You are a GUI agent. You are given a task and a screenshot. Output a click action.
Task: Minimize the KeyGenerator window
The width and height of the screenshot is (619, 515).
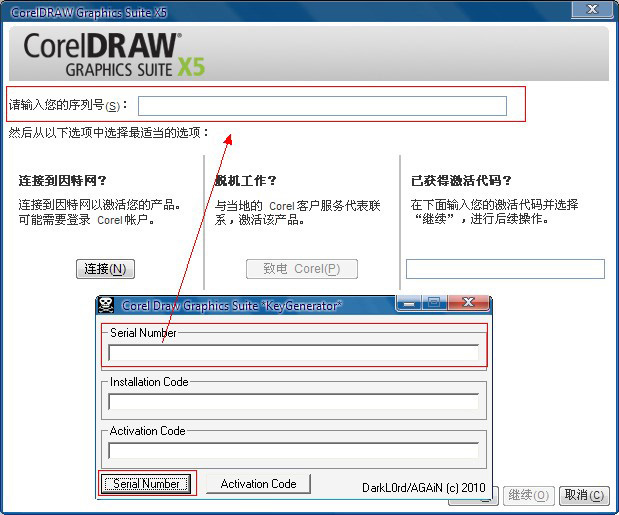point(409,303)
